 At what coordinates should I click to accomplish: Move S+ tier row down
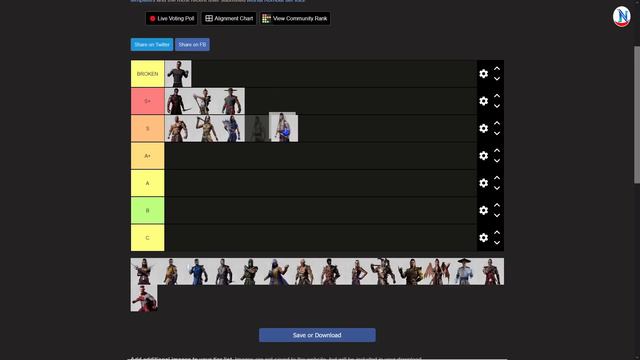click(x=497, y=106)
